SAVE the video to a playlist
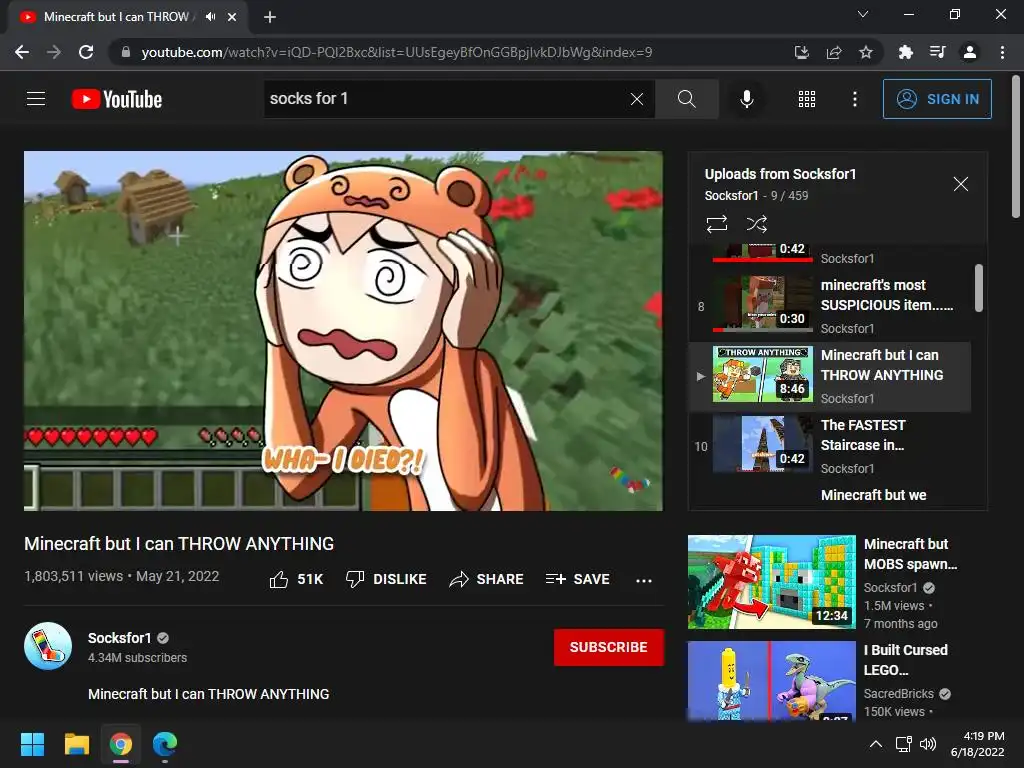The height and width of the screenshot is (768, 1024). [x=577, y=579]
